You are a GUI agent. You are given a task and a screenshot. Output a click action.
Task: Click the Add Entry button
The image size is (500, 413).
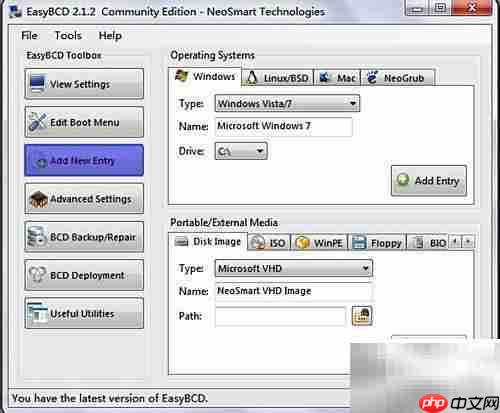pyautogui.click(x=429, y=181)
